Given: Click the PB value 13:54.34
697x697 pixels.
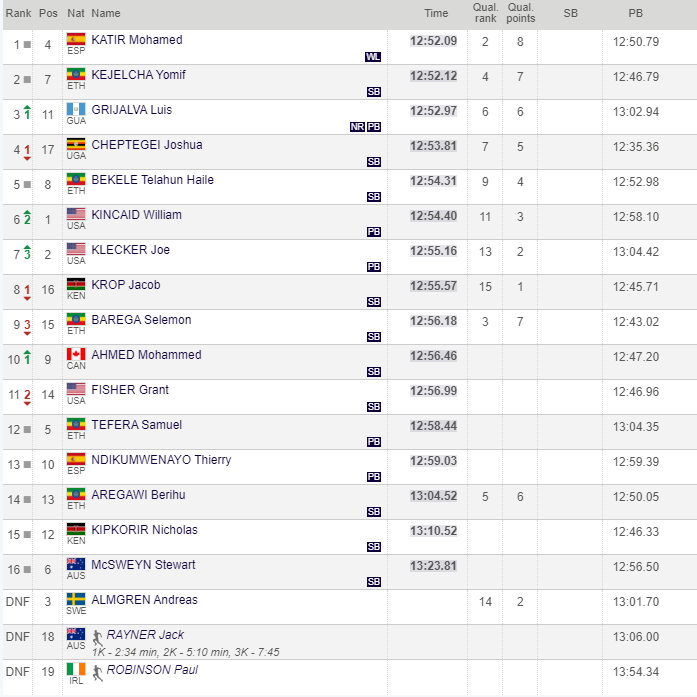Looking at the screenshot, I should click(x=636, y=672).
